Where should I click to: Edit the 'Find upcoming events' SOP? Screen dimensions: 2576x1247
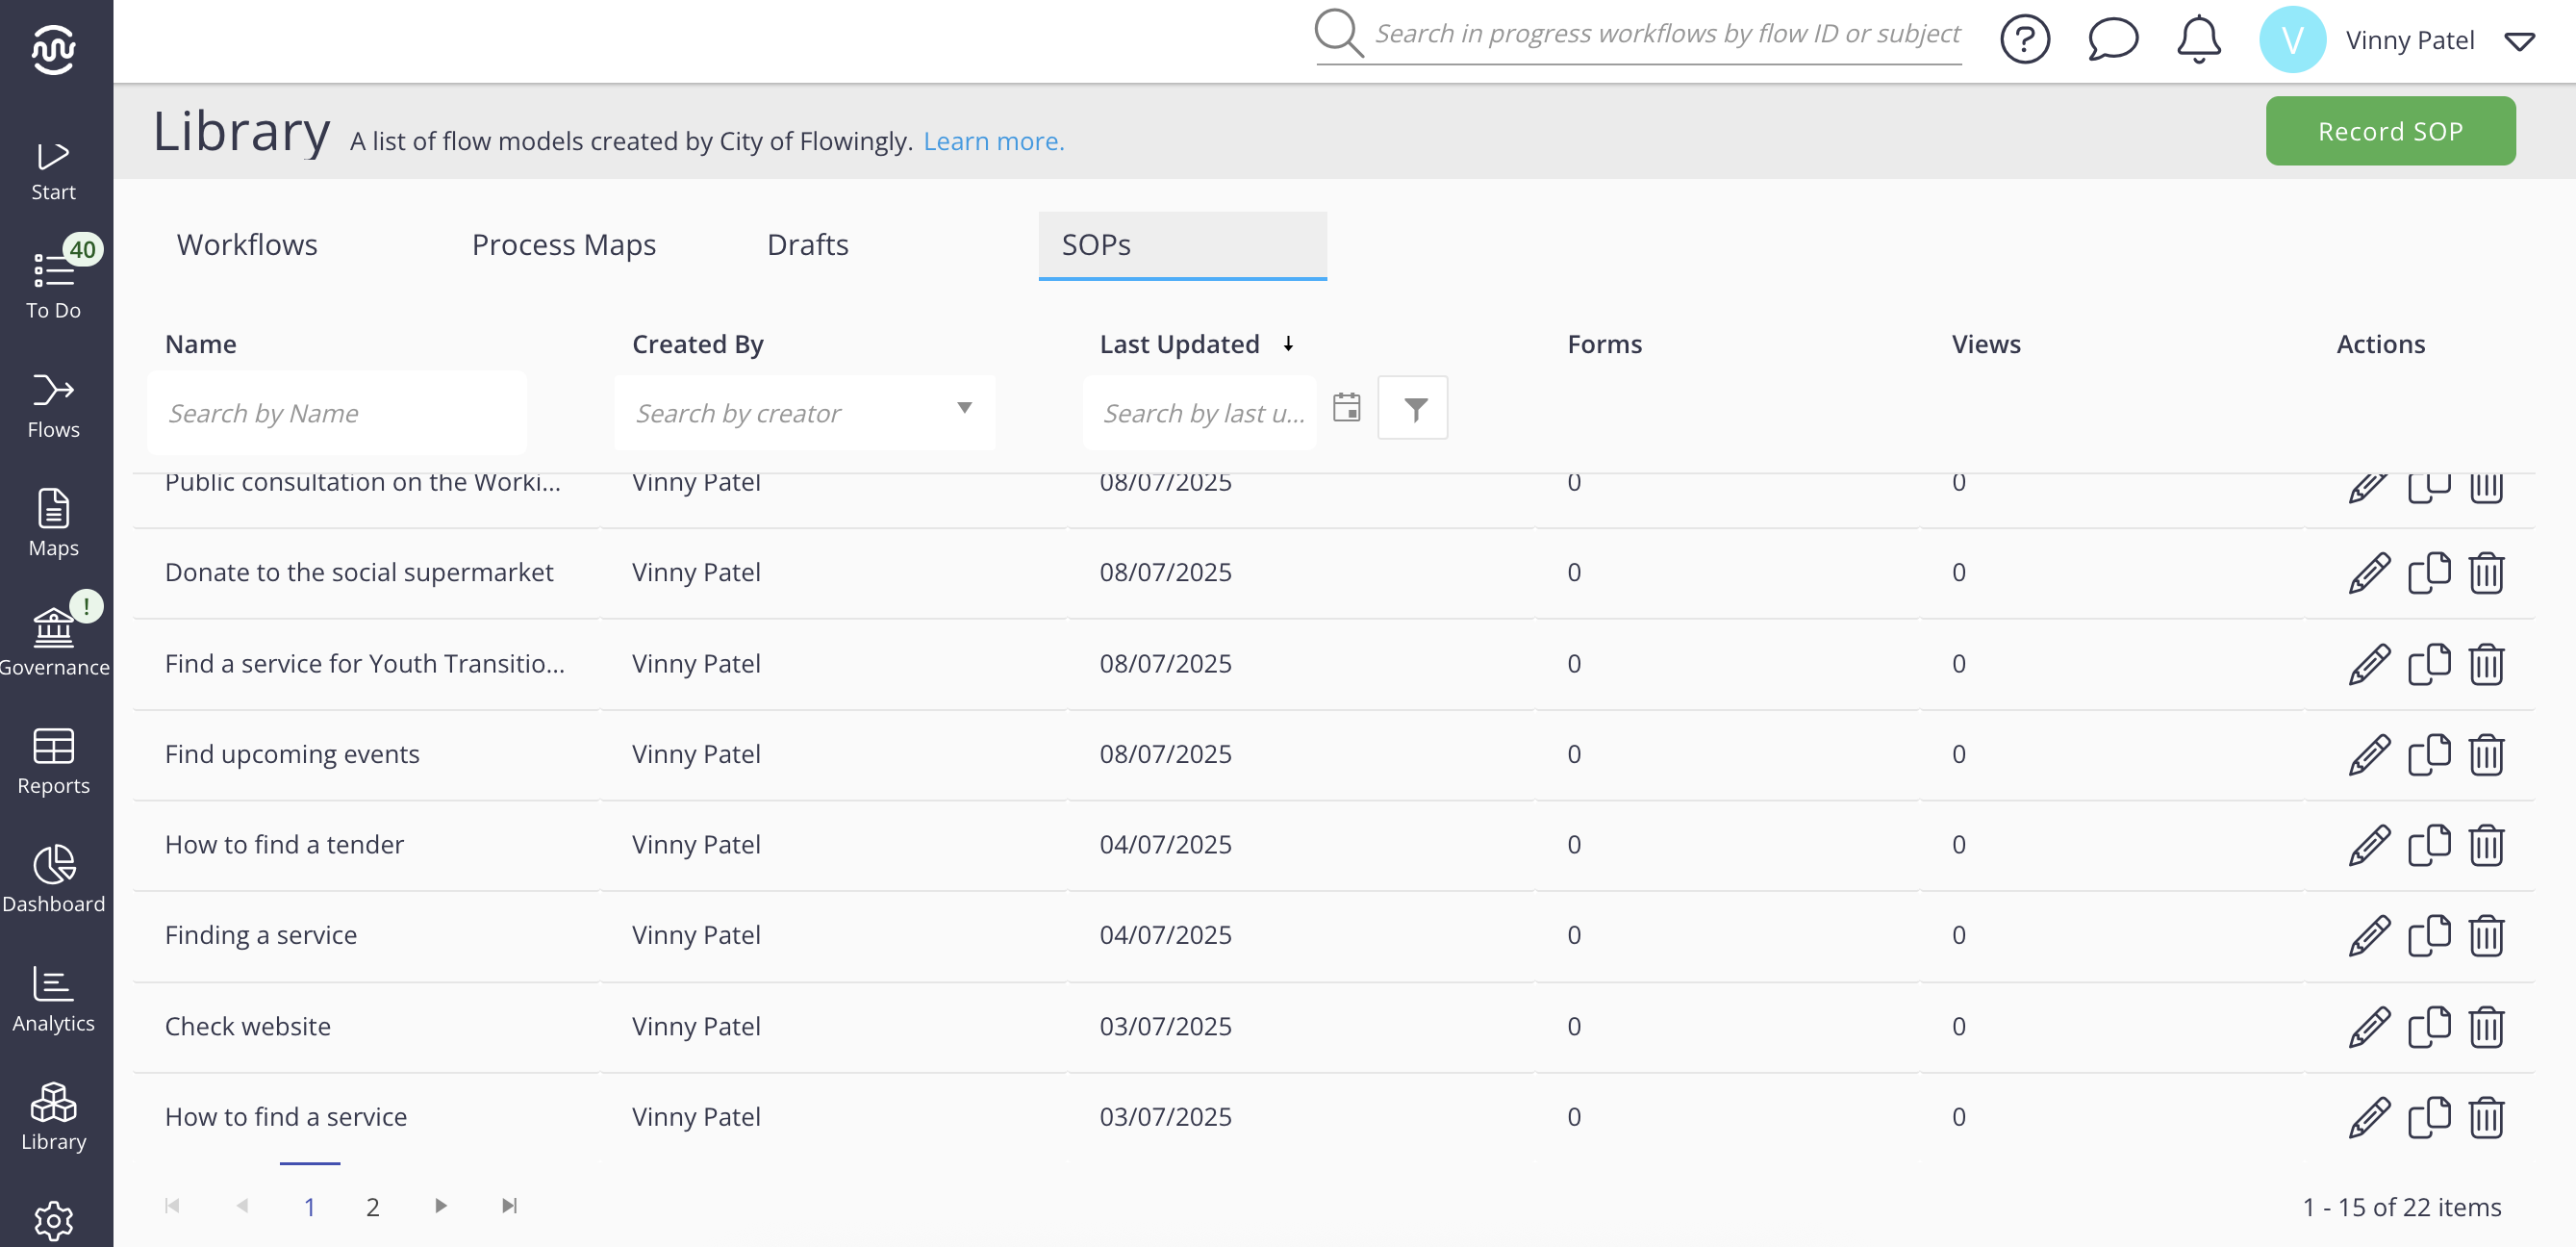tap(2368, 755)
